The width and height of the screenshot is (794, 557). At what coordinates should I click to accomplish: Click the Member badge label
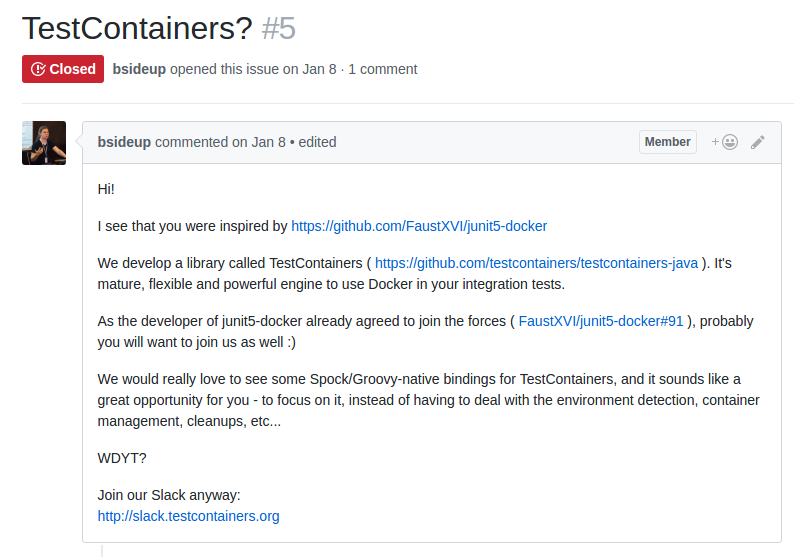point(667,142)
